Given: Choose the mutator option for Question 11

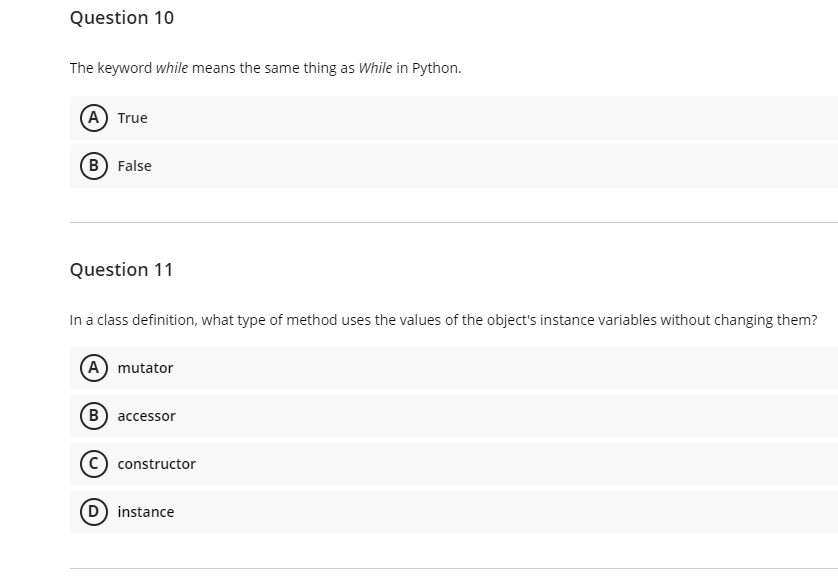Looking at the screenshot, I should 145,368.
